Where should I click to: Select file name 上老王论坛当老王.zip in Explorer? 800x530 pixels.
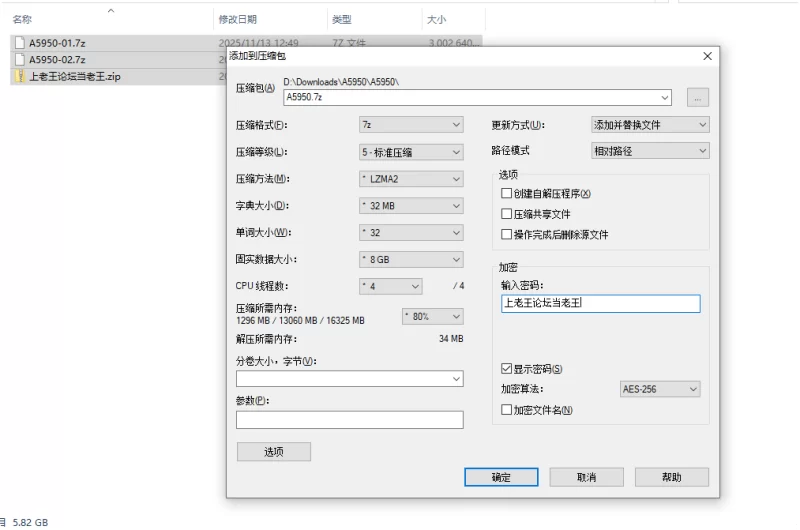click(x=75, y=77)
